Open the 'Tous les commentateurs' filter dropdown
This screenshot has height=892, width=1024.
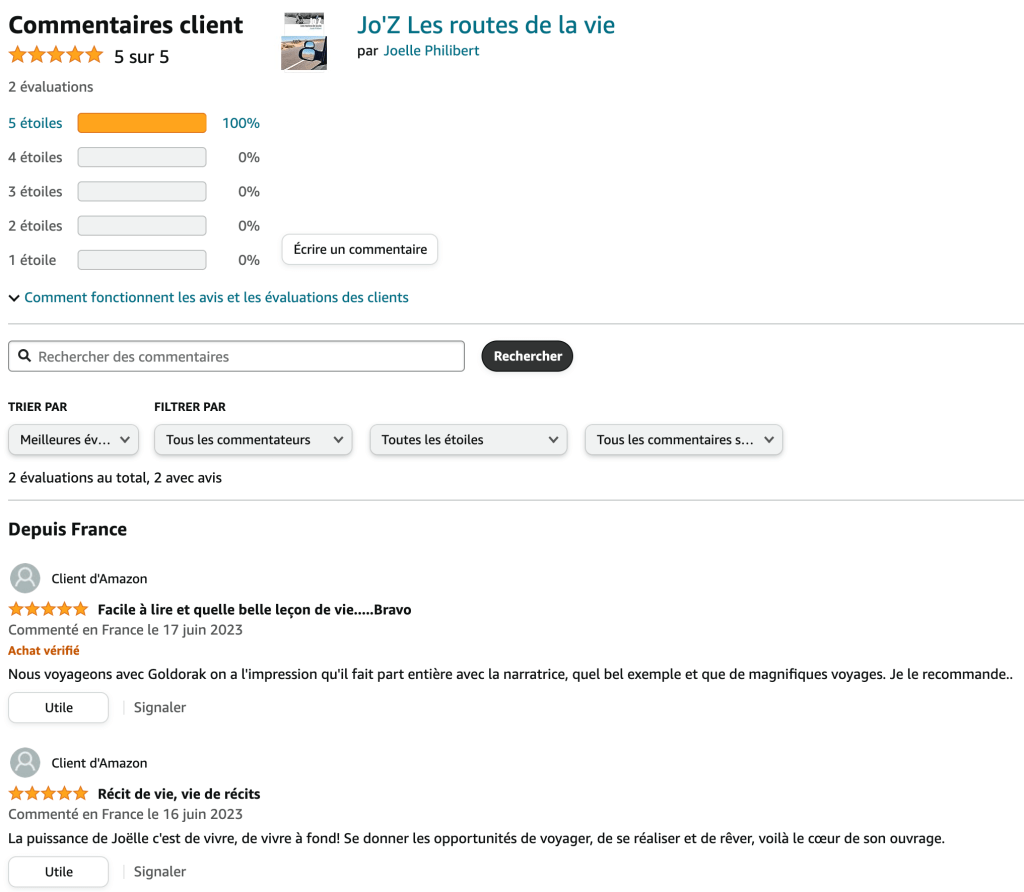252,440
